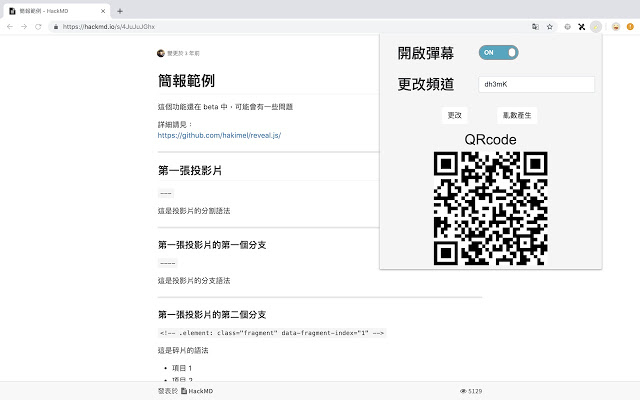Click the HackMD link in the footer

pos(197,391)
